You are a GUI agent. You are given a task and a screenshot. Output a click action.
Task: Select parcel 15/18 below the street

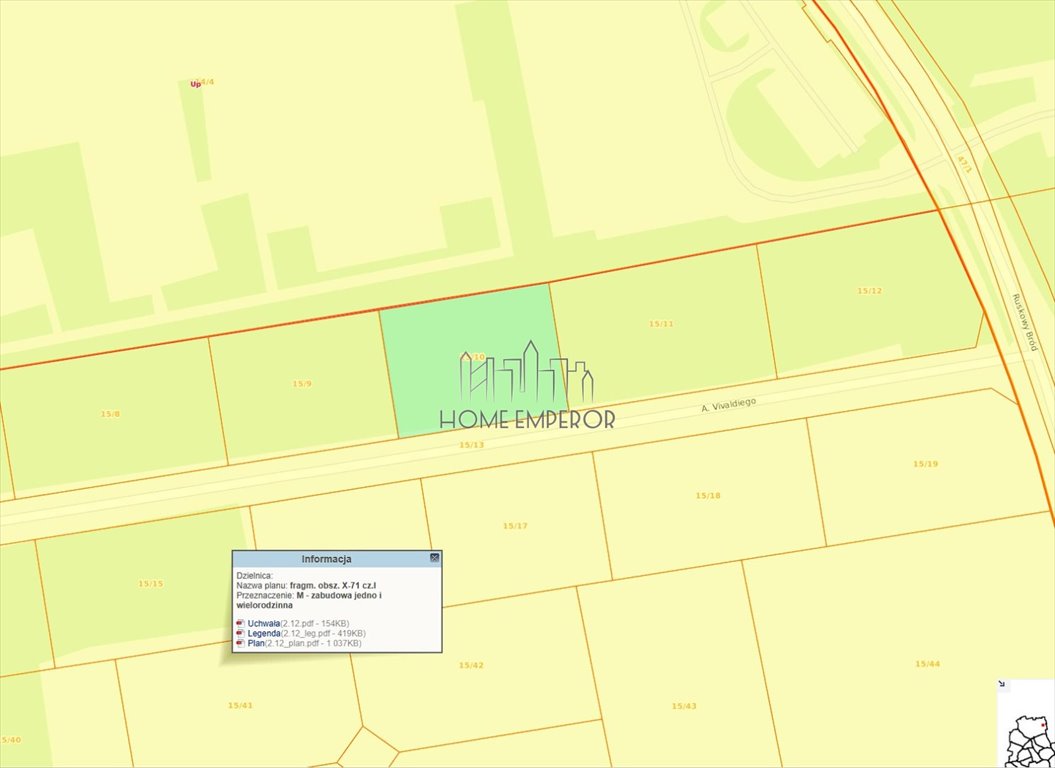click(708, 495)
